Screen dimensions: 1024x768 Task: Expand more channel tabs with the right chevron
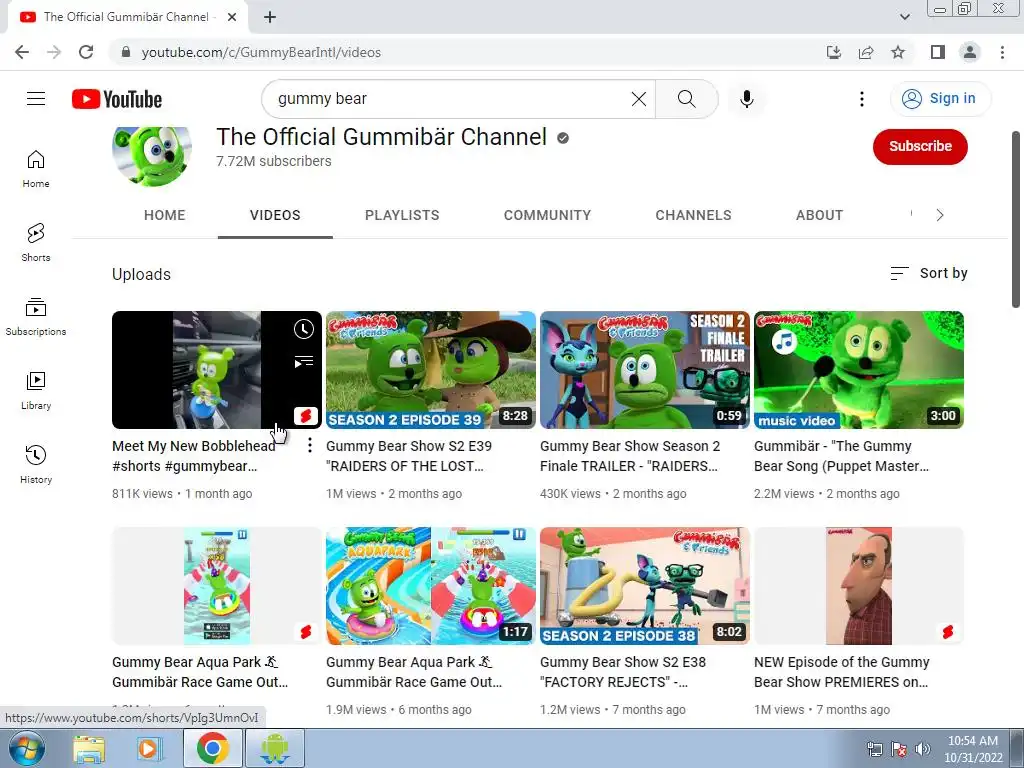[940, 216]
